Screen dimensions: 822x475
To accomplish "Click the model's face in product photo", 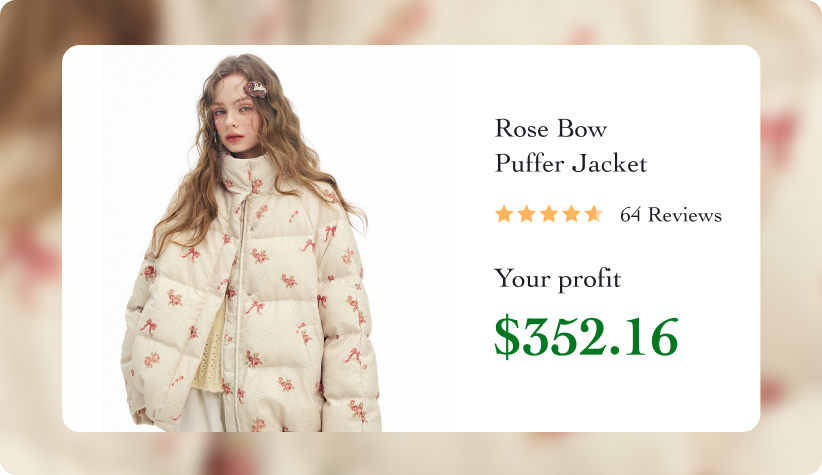I will [x=237, y=121].
